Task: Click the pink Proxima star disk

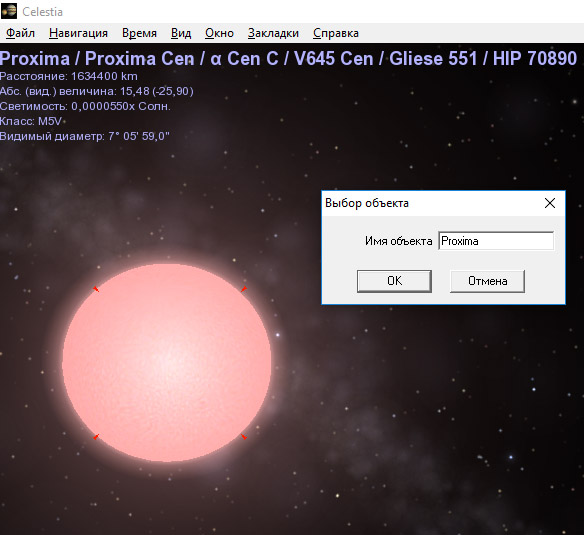Action: tap(166, 363)
